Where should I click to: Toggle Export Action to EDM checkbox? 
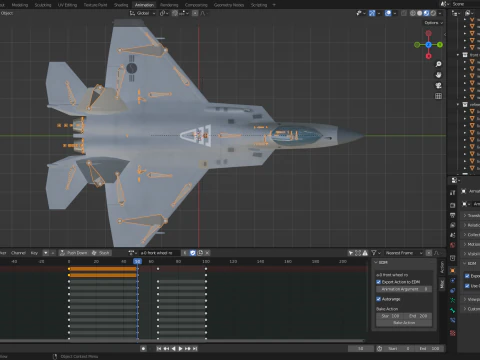[x=378, y=282]
